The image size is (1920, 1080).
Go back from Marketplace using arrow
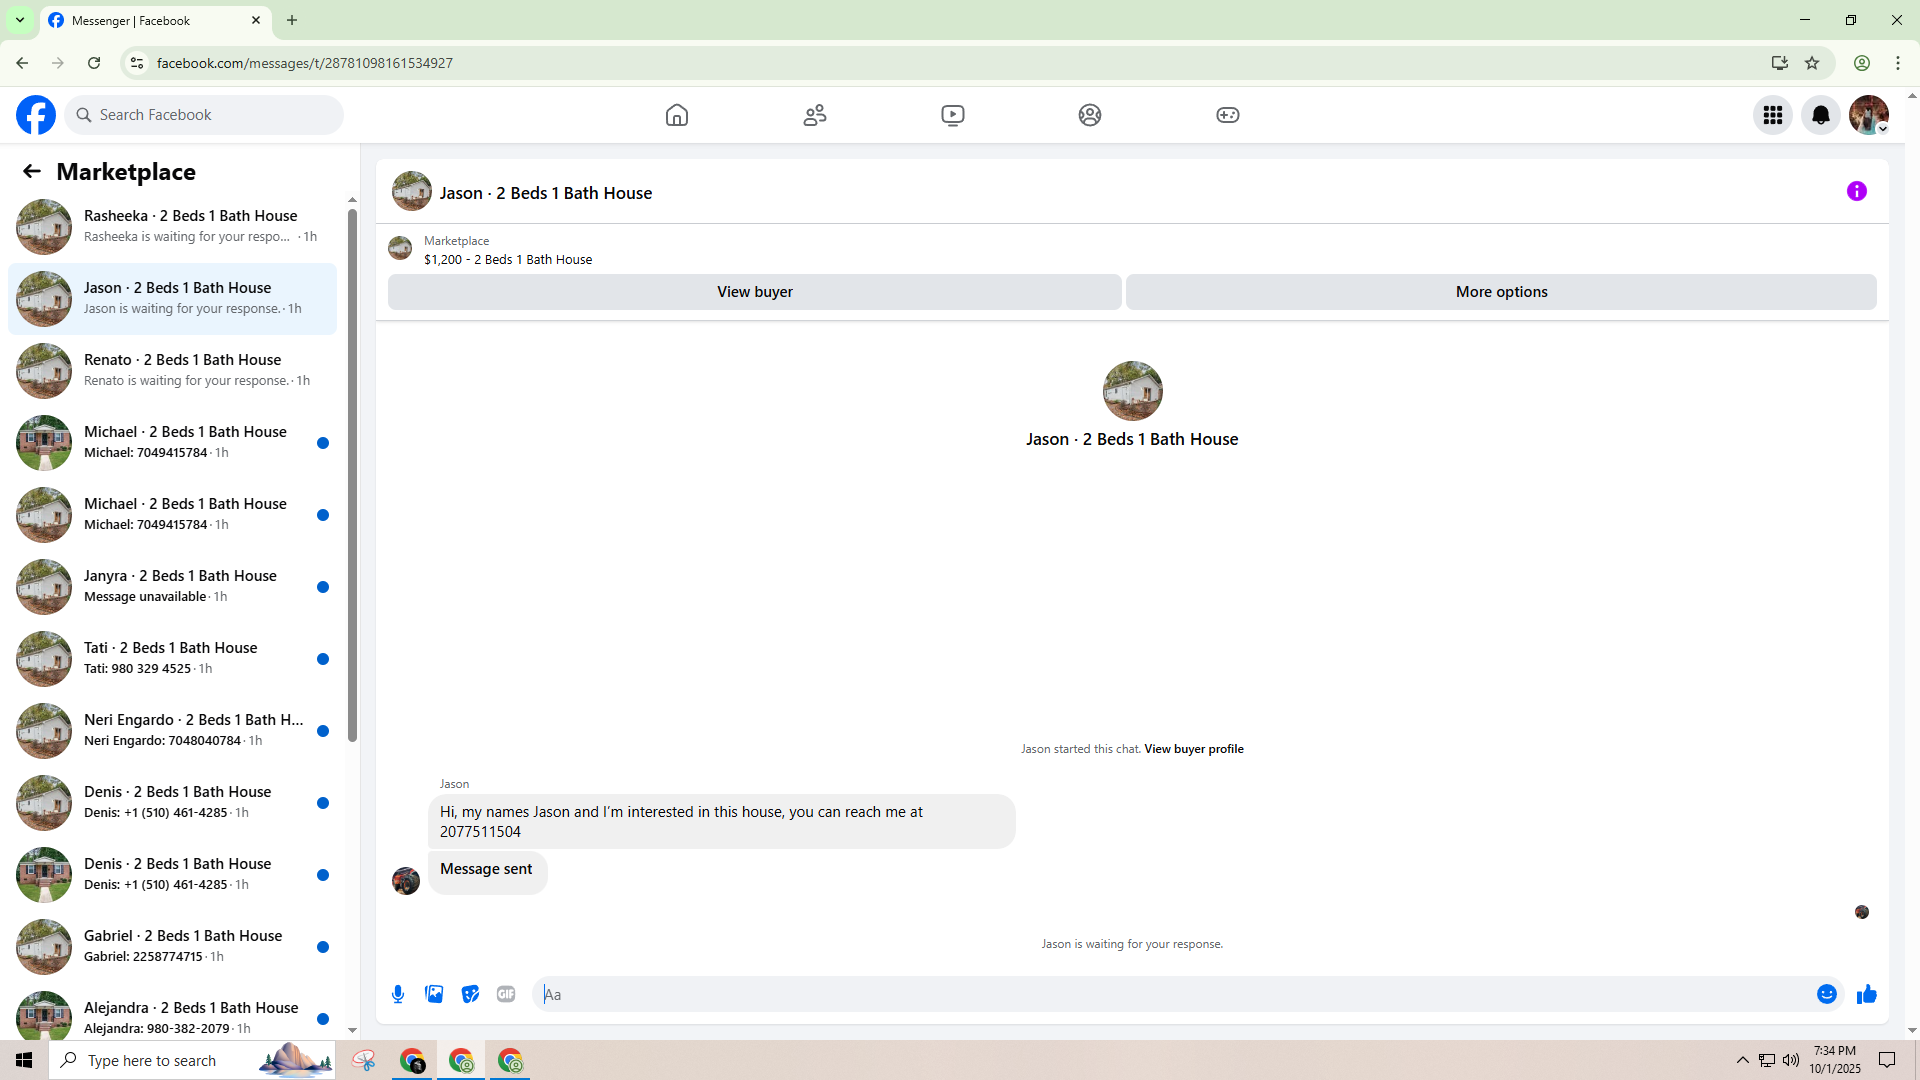click(x=32, y=171)
